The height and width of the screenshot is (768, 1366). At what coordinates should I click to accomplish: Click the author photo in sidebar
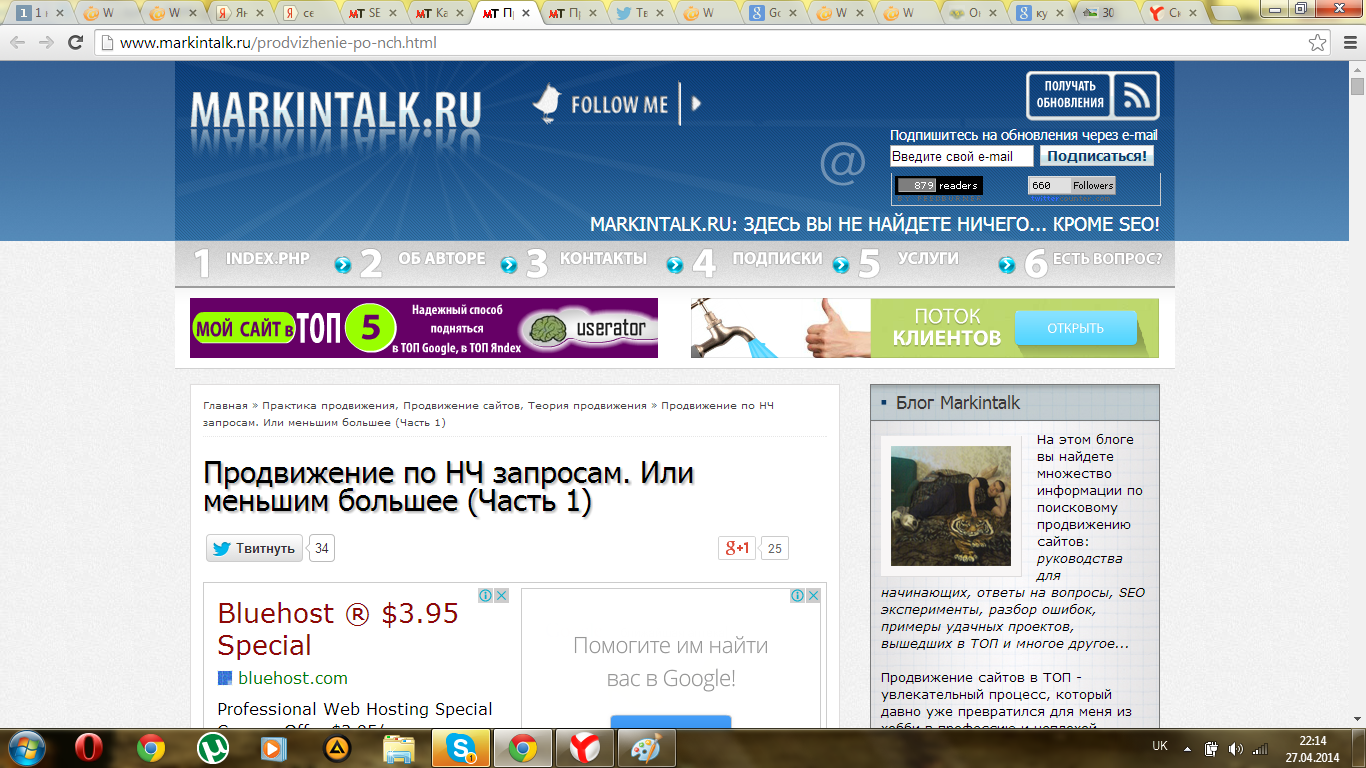pos(951,506)
